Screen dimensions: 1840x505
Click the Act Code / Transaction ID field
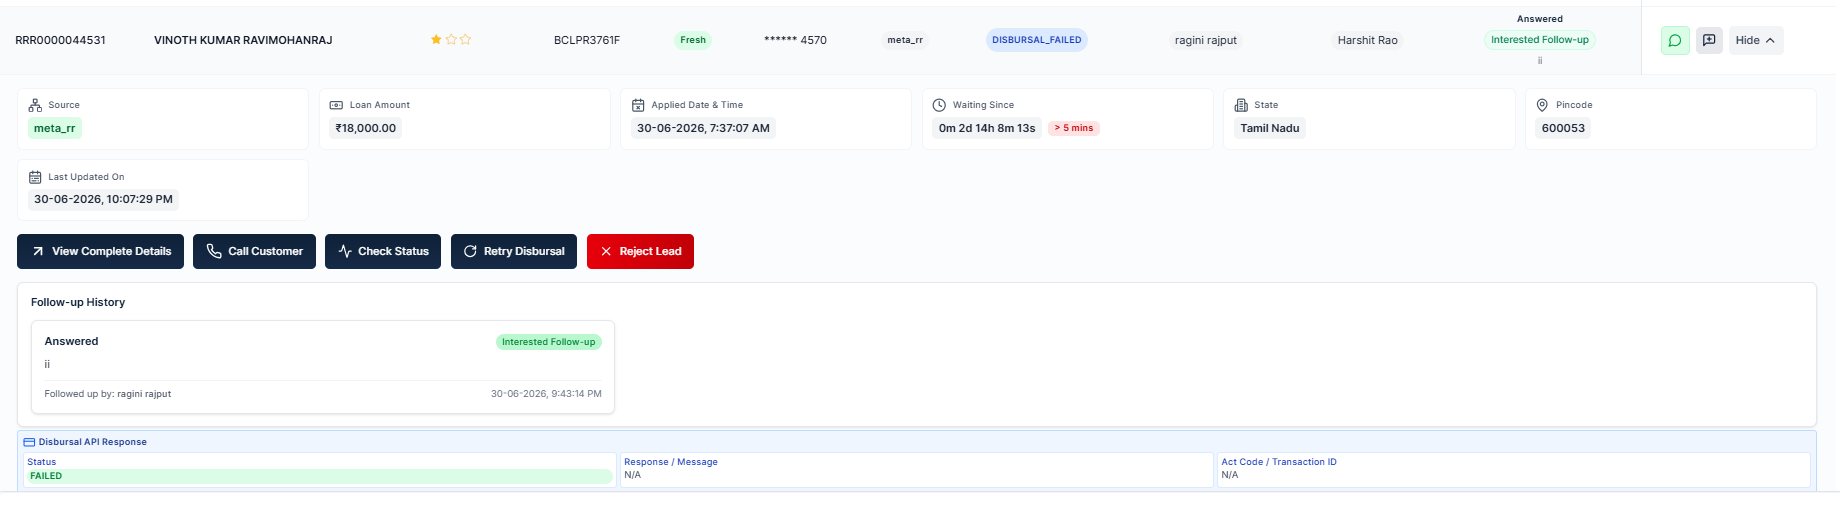[1513, 469]
